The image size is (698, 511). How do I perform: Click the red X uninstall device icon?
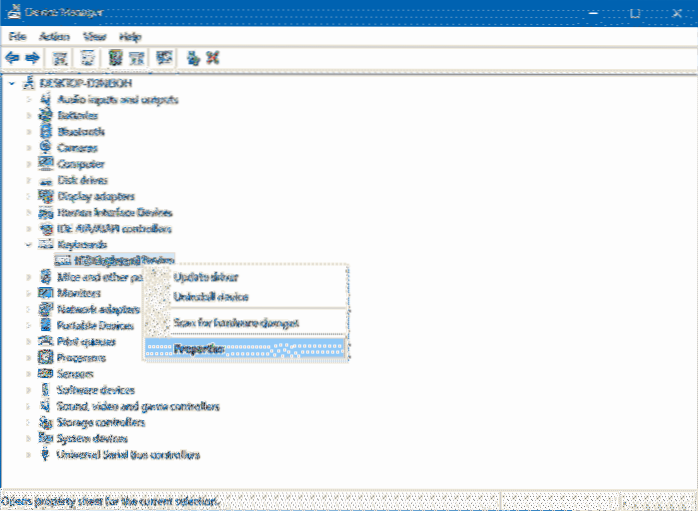pos(212,58)
